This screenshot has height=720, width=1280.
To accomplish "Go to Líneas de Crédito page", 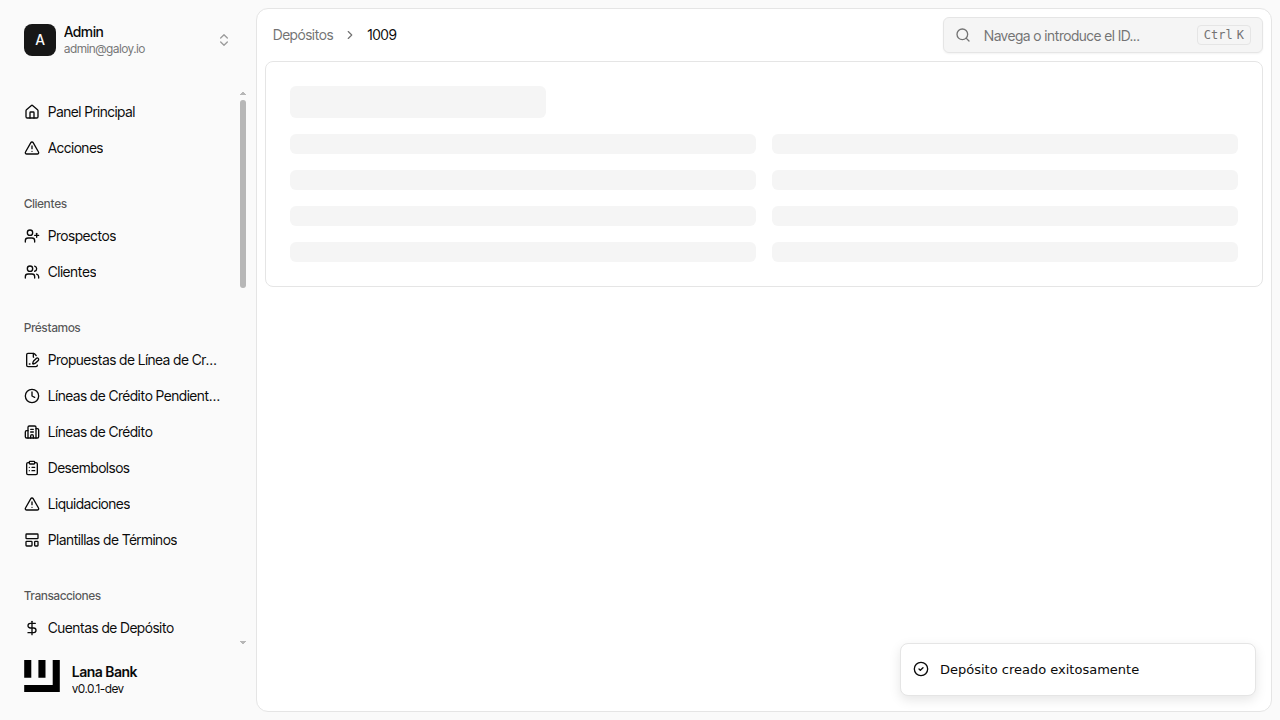I will pyautogui.click(x=100, y=432).
